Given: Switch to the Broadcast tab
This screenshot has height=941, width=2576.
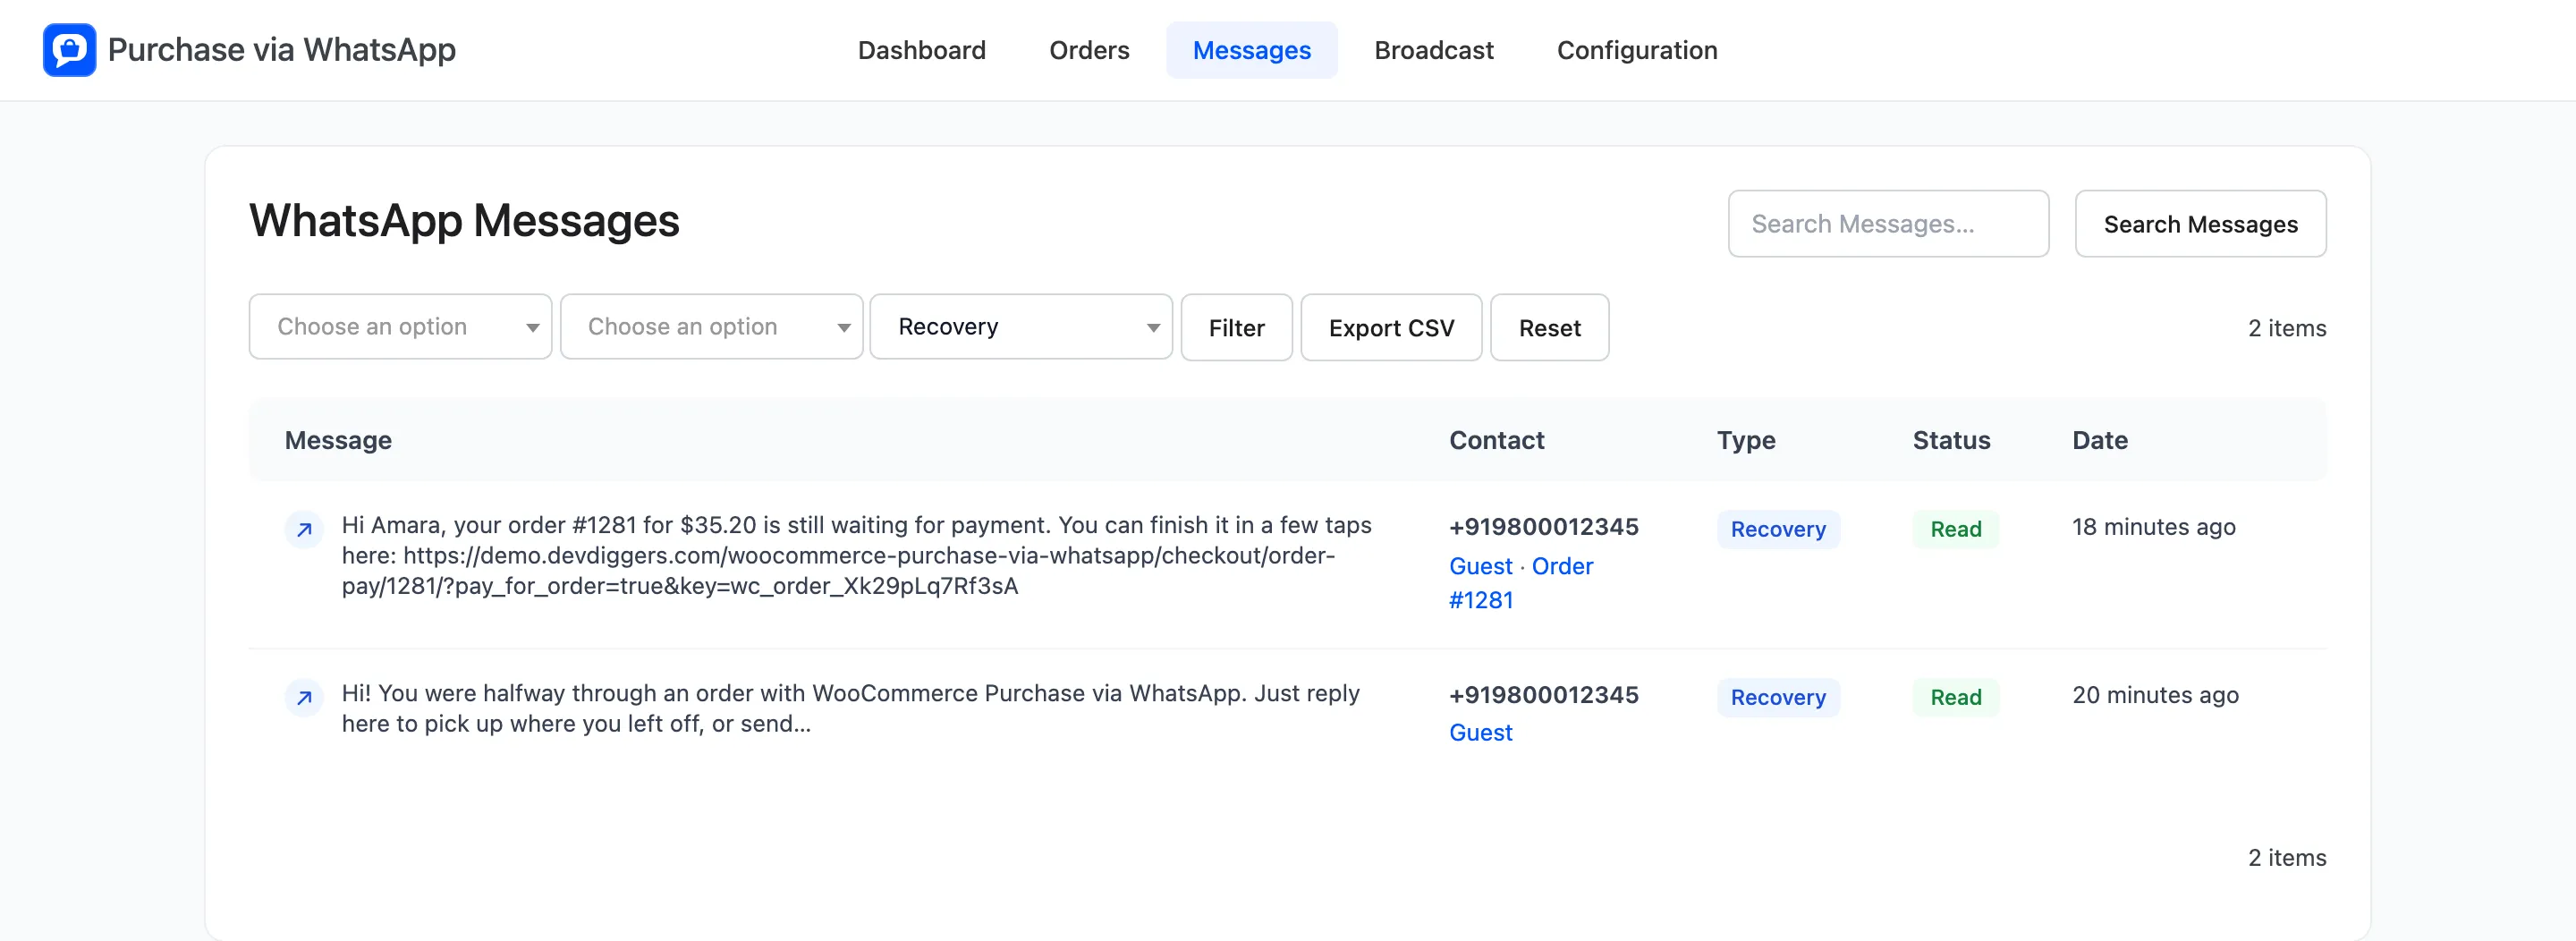Looking at the screenshot, I should pyautogui.click(x=1433, y=50).
